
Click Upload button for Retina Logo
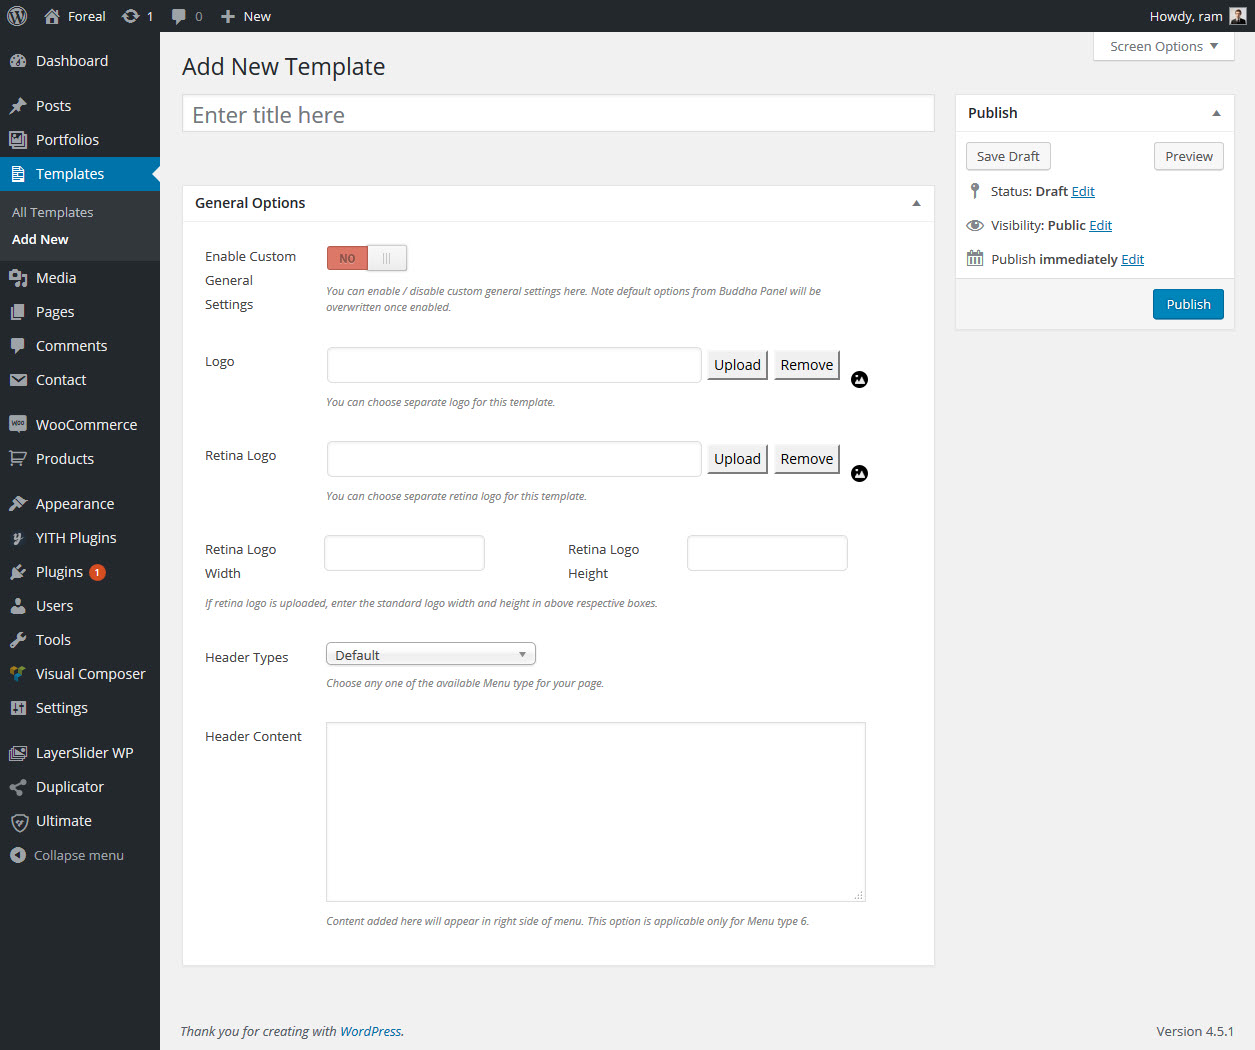[737, 459]
